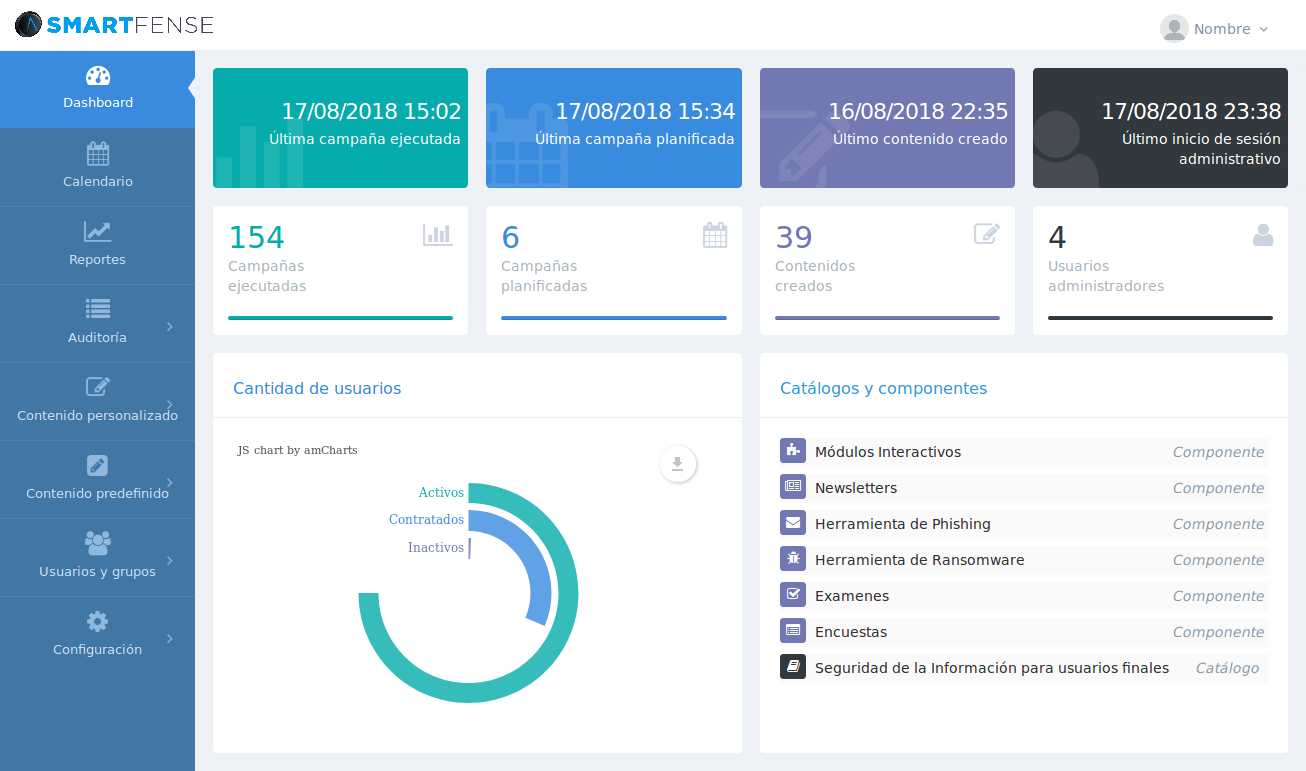
Task: Click the Campañas ejecutadas bar chart icon
Action: tap(438, 234)
